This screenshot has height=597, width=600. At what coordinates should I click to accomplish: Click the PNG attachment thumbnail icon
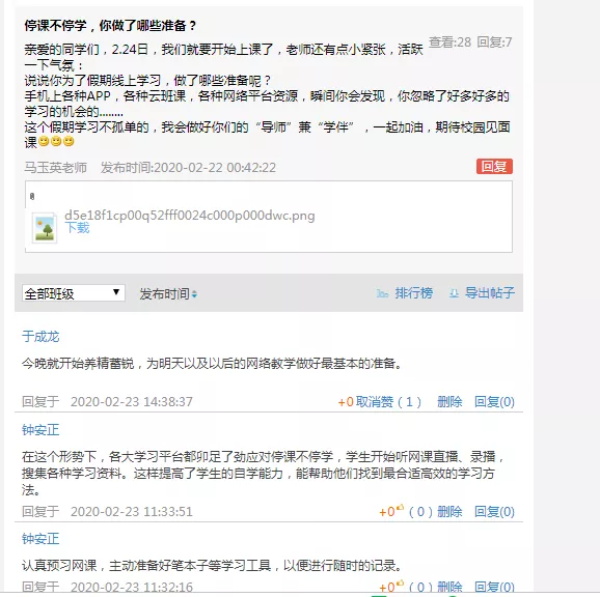(x=44, y=228)
